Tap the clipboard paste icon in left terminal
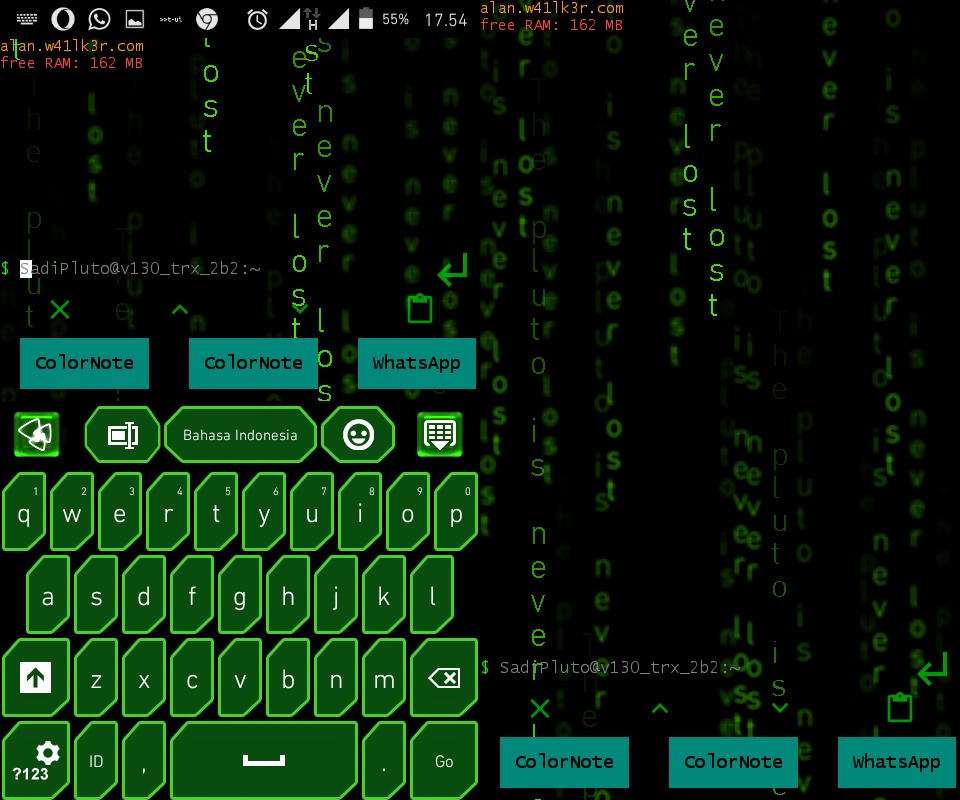This screenshot has width=960, height=800. [x=420, y=308]
